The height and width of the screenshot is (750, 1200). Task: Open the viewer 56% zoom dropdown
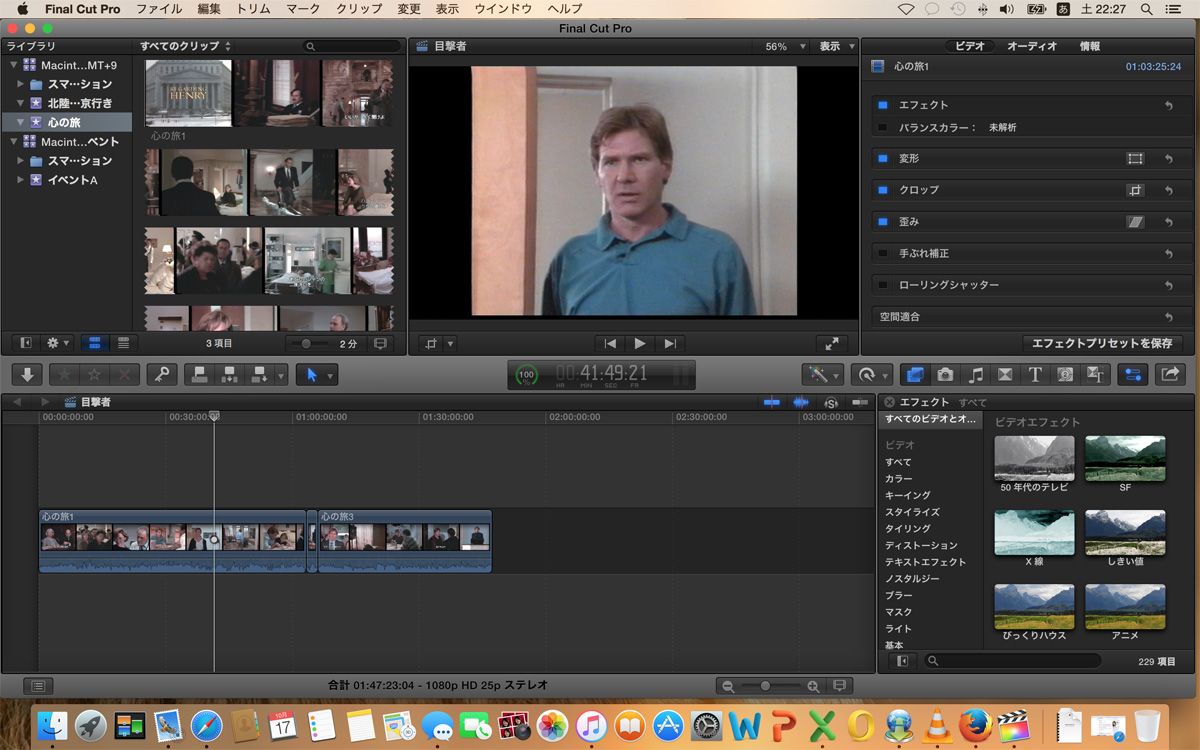[x=785, y=47]
